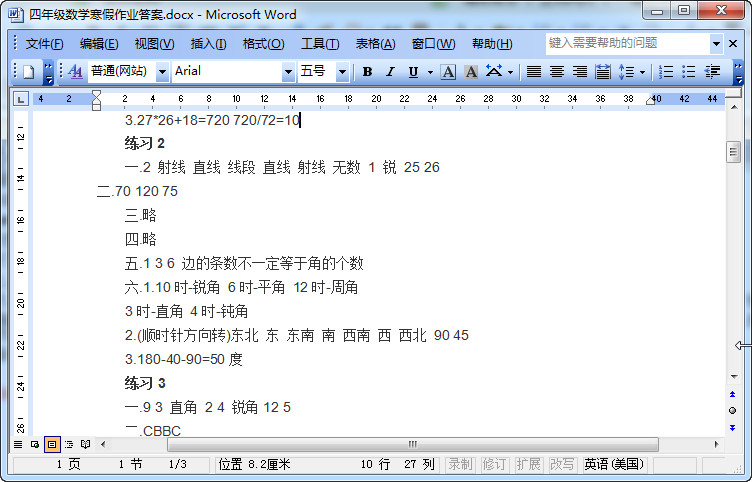Align text right
Viewport: 752px width, 482px height.
(580, 72)
